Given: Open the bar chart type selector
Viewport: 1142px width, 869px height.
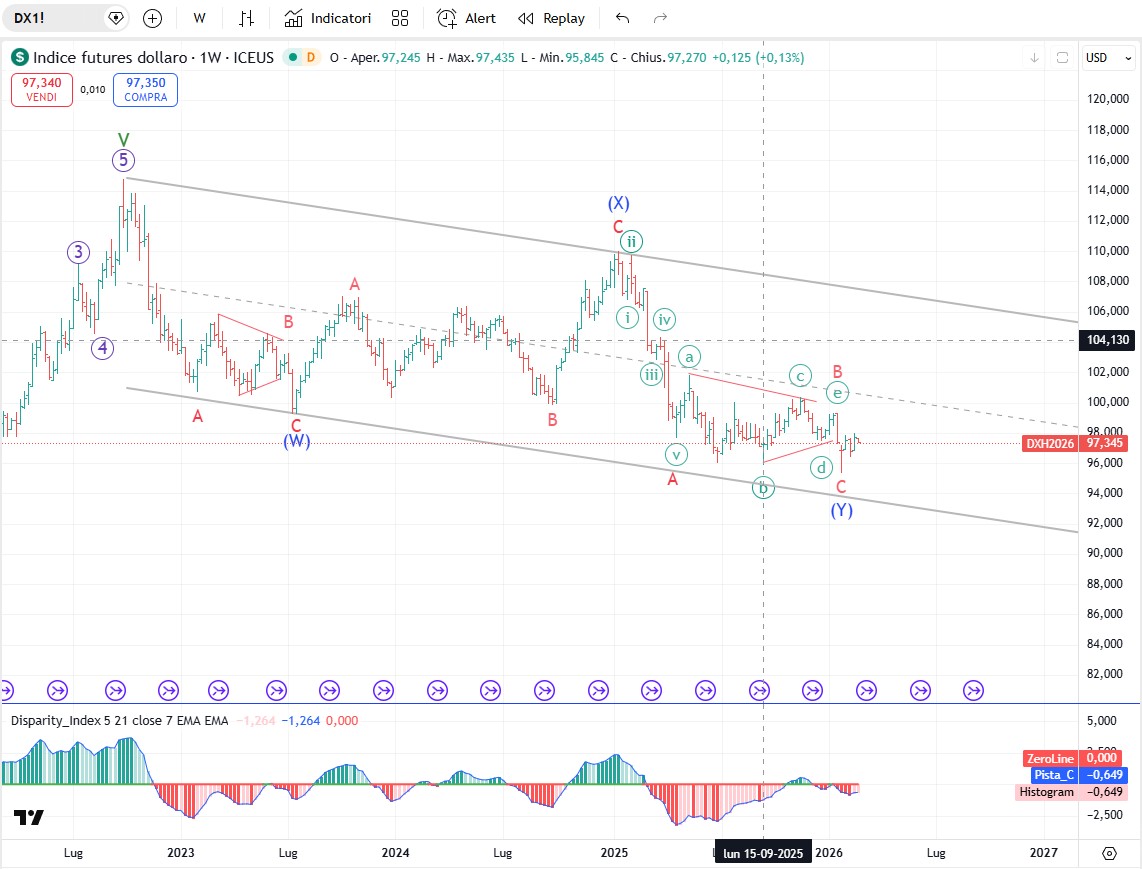Looking at the screenshot, I should (247, 18).
